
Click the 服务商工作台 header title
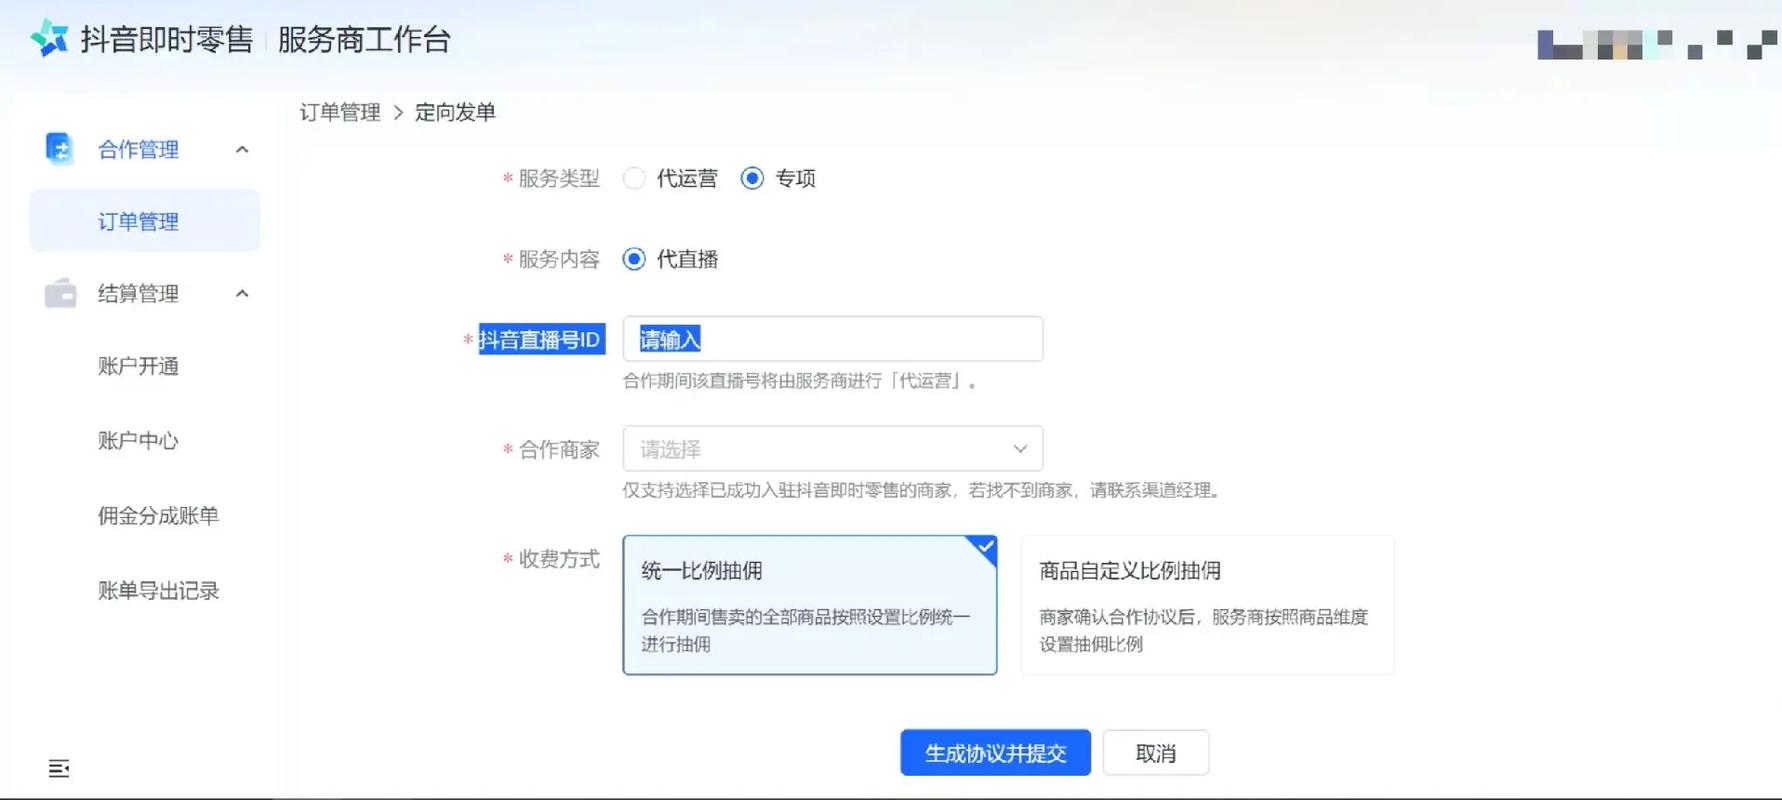(364, 40)
